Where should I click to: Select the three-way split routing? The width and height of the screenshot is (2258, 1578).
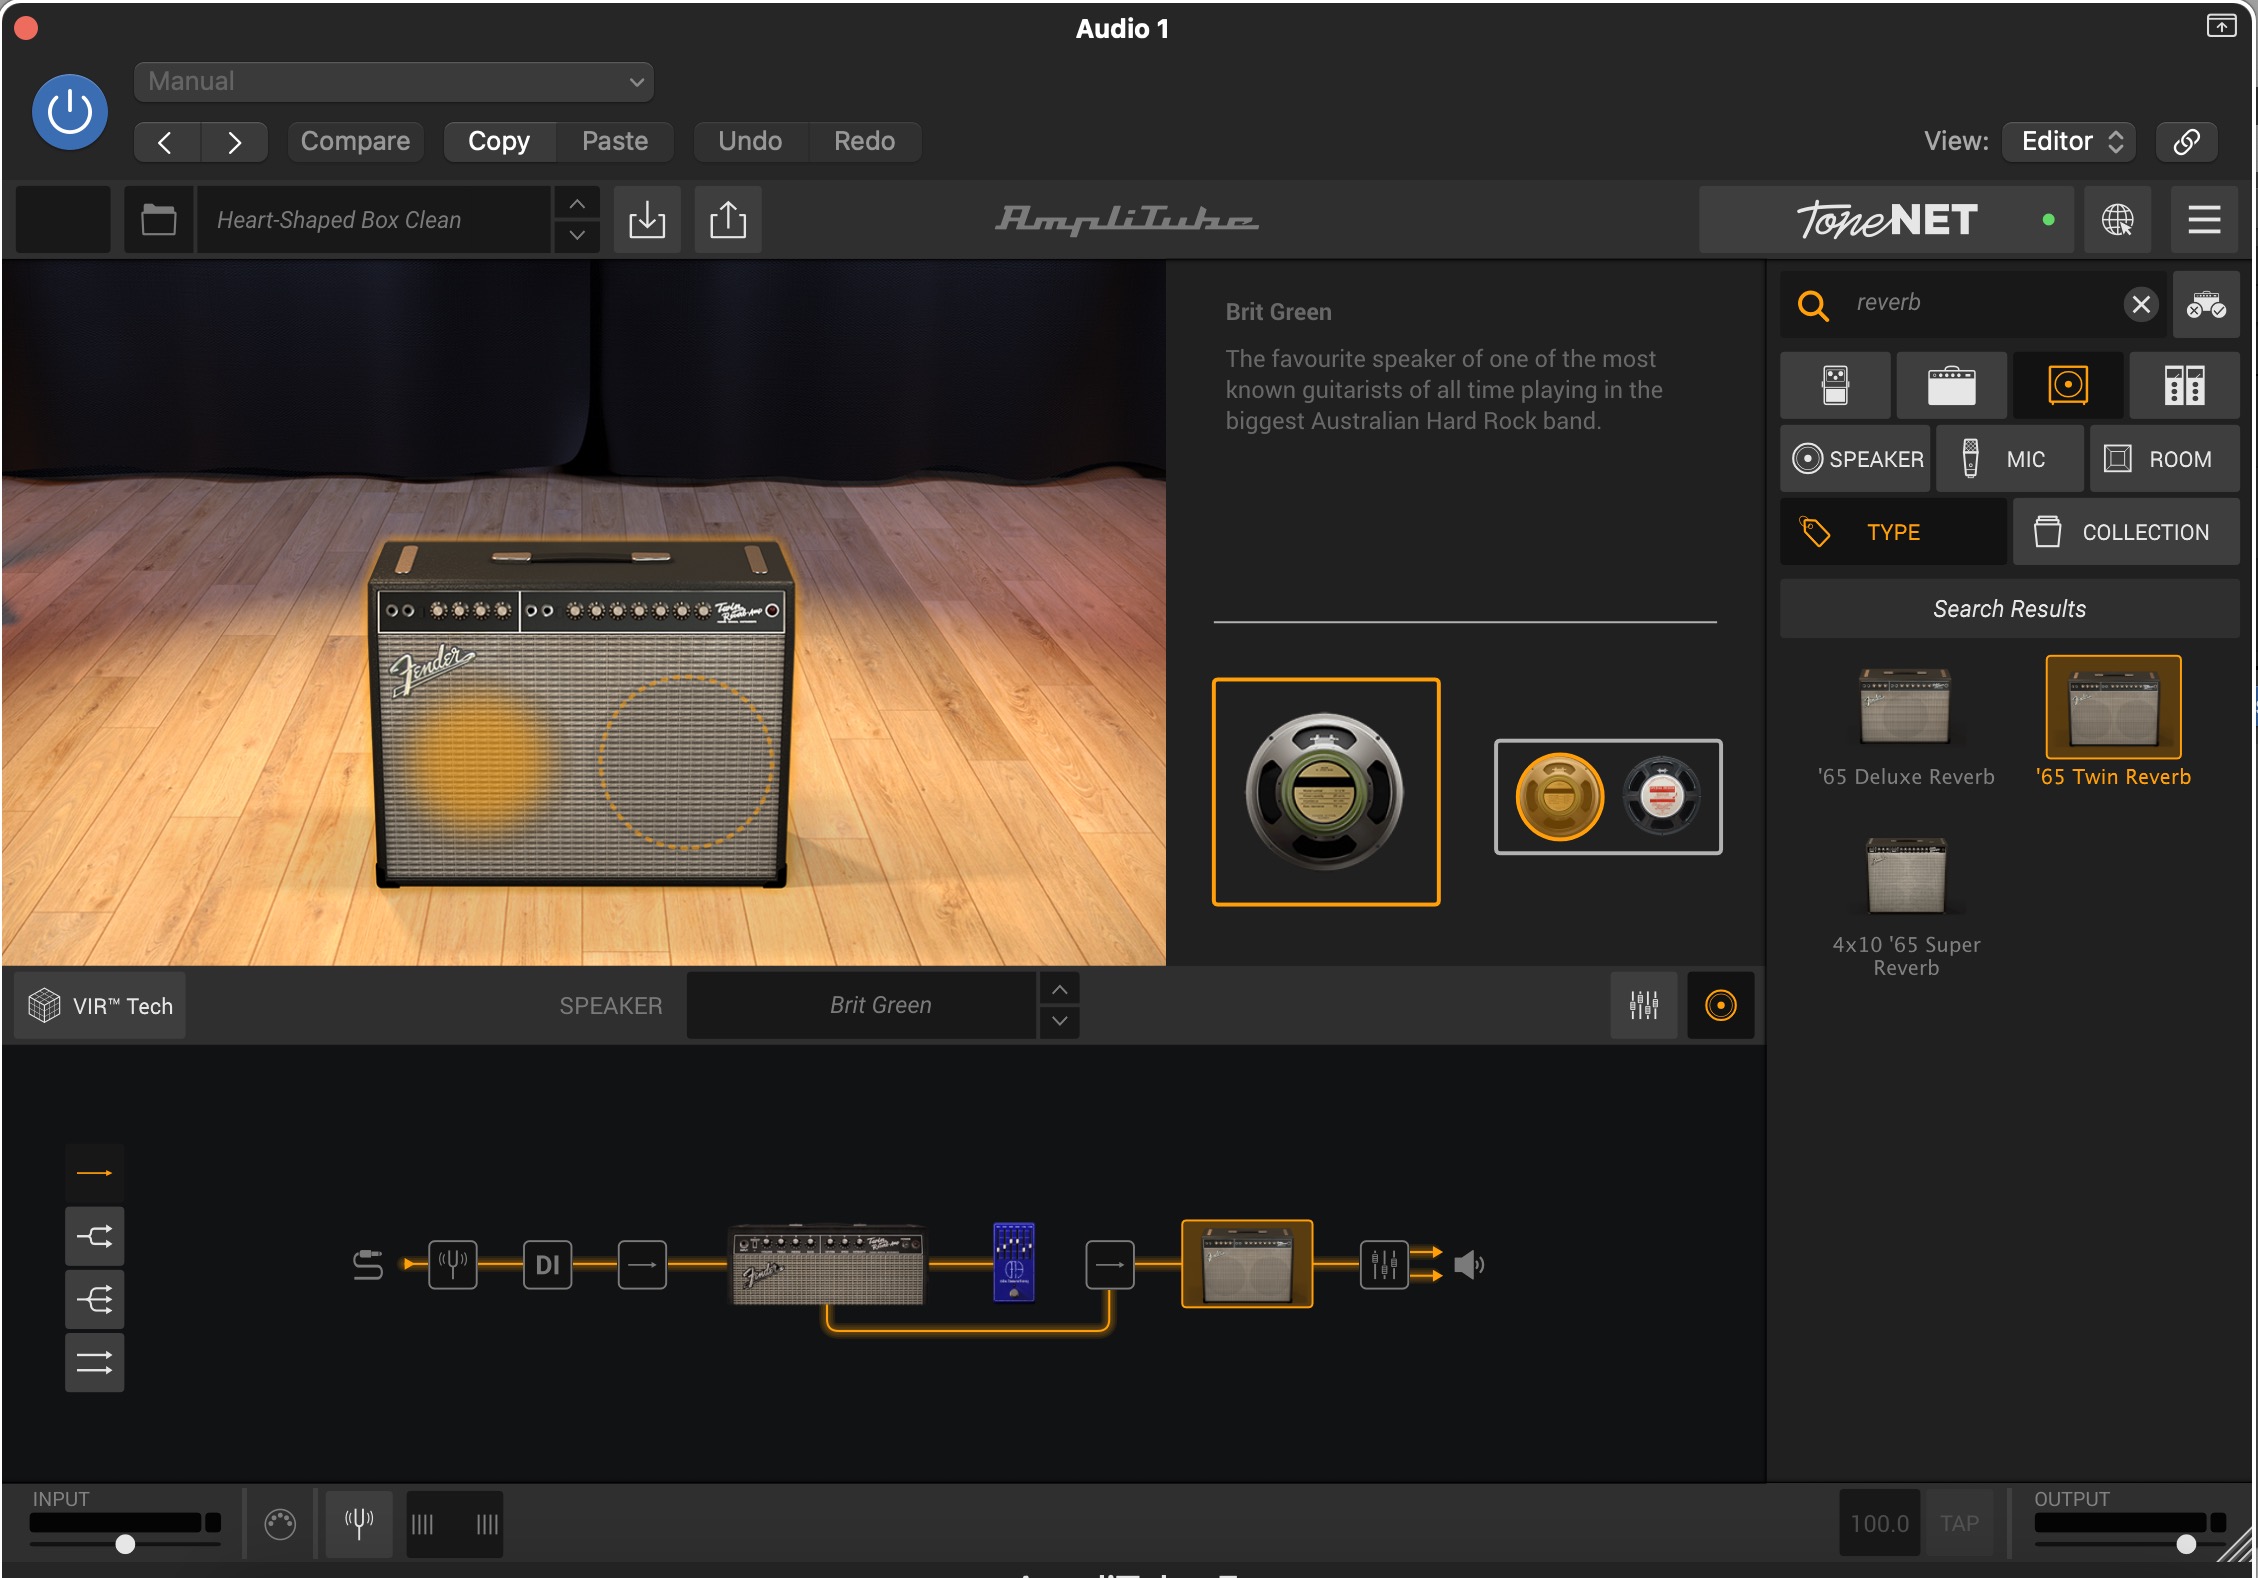(x=95, y=1299)
